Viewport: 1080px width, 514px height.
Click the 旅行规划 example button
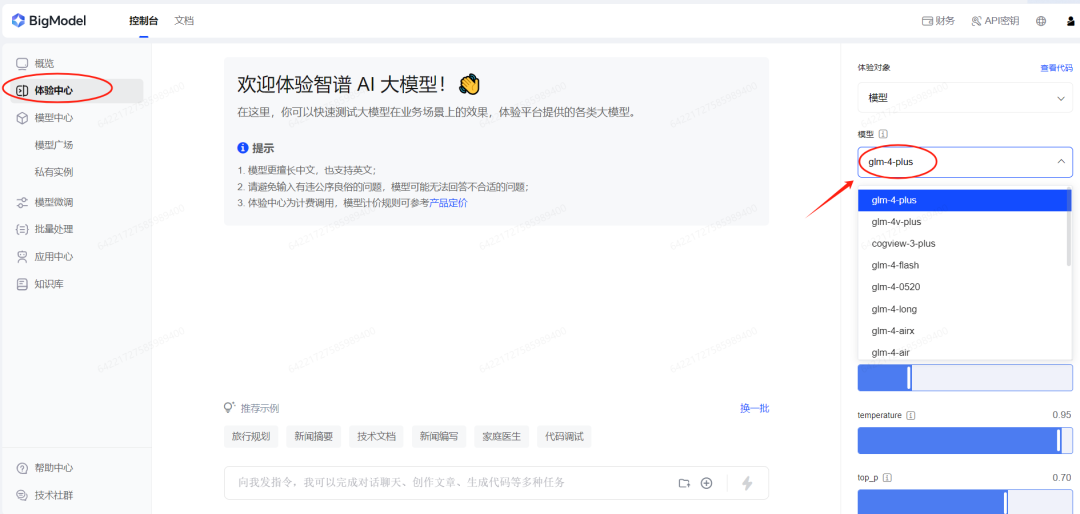[251, 436]
